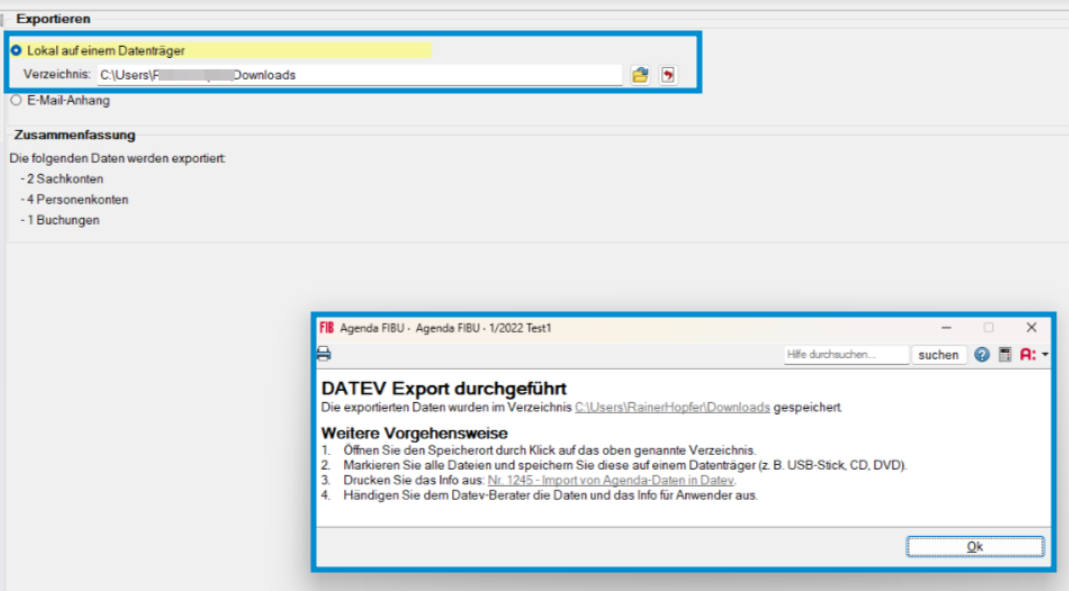Open the C:\Users\RainerHopfer\Downloads directory link
Image resolution: width=1069 pixels, height=591 pixels.
672,408
